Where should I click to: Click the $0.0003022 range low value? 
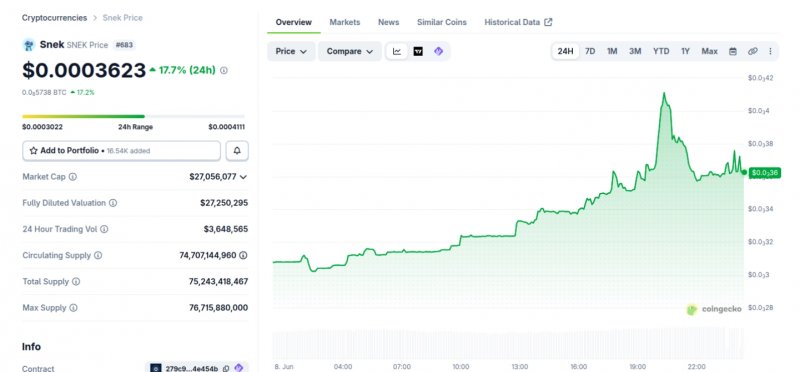(x=42, y=127)
